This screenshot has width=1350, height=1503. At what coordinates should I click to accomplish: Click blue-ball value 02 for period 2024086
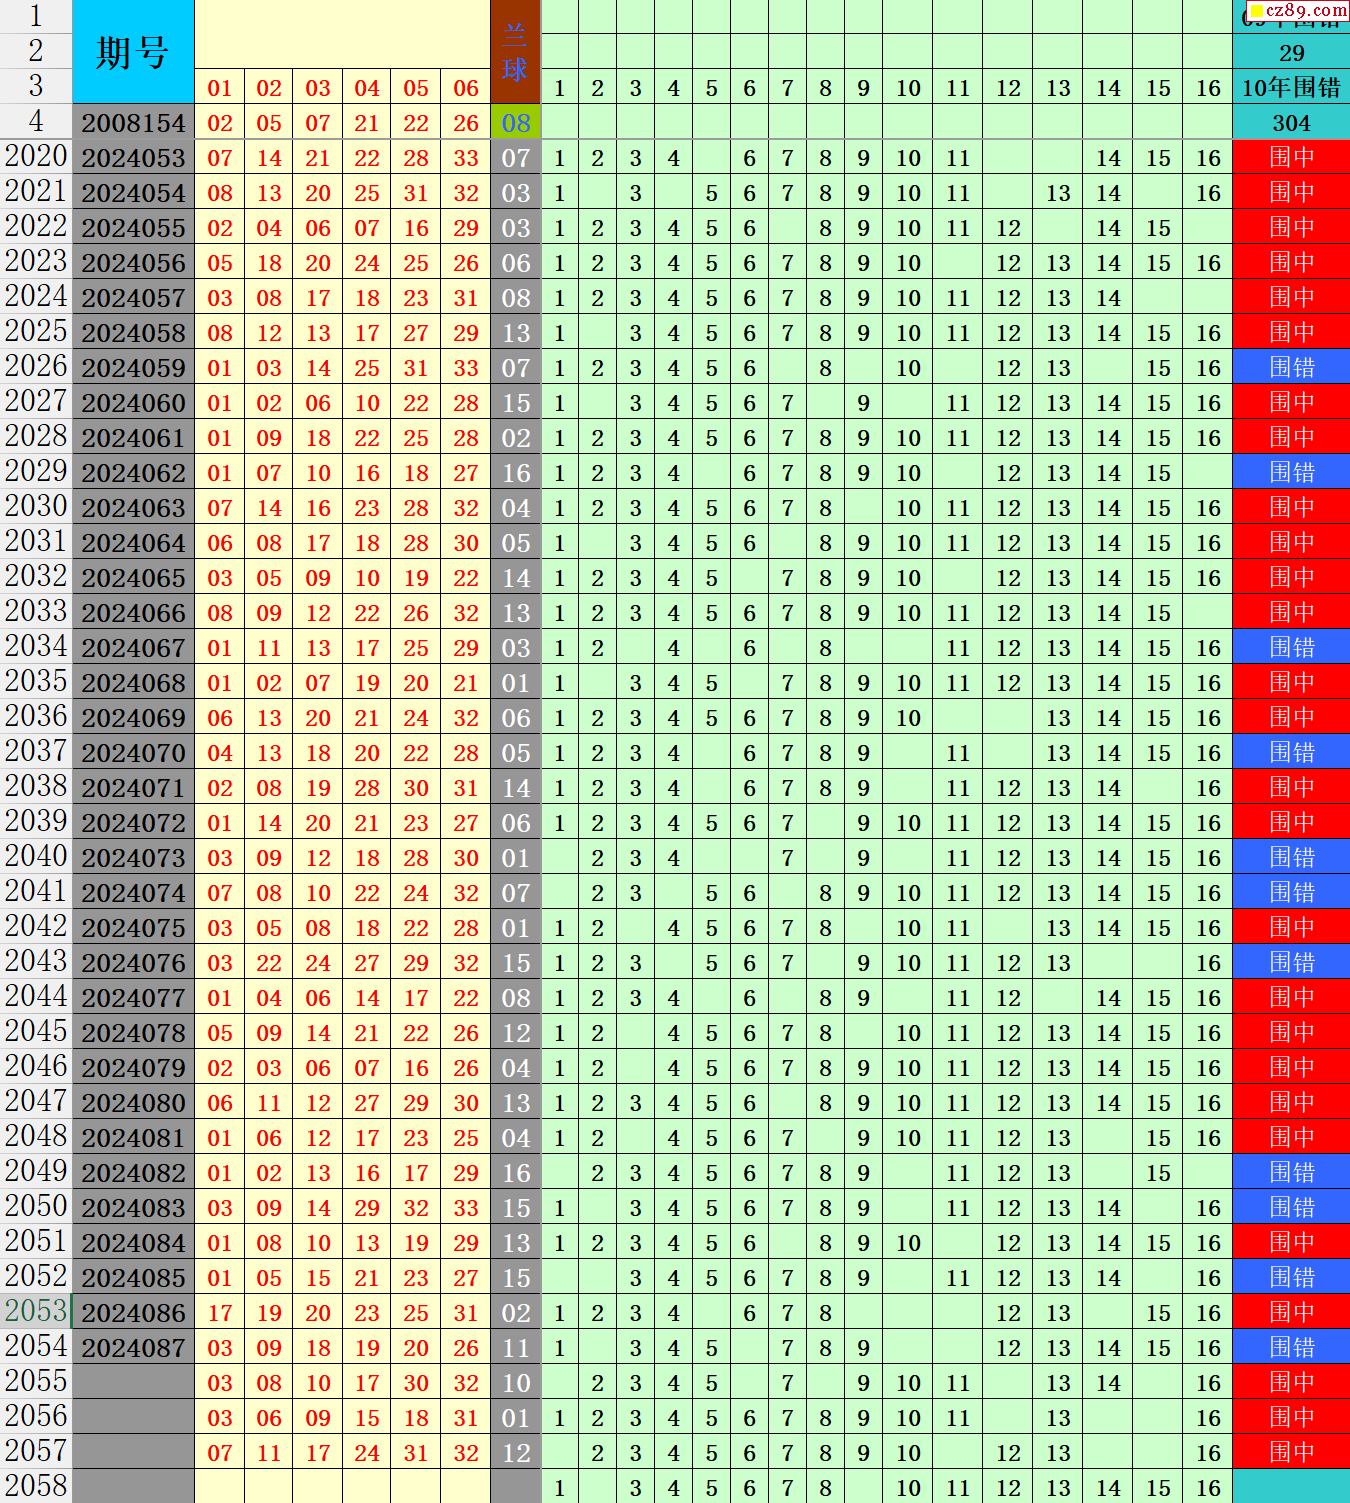[515, 1312]
